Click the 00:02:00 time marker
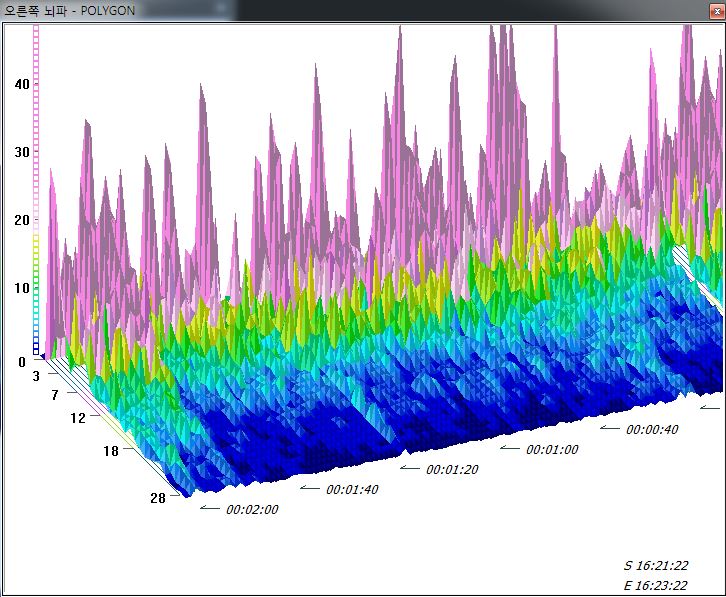Screen dimensions: 726x597 [252, 509]
